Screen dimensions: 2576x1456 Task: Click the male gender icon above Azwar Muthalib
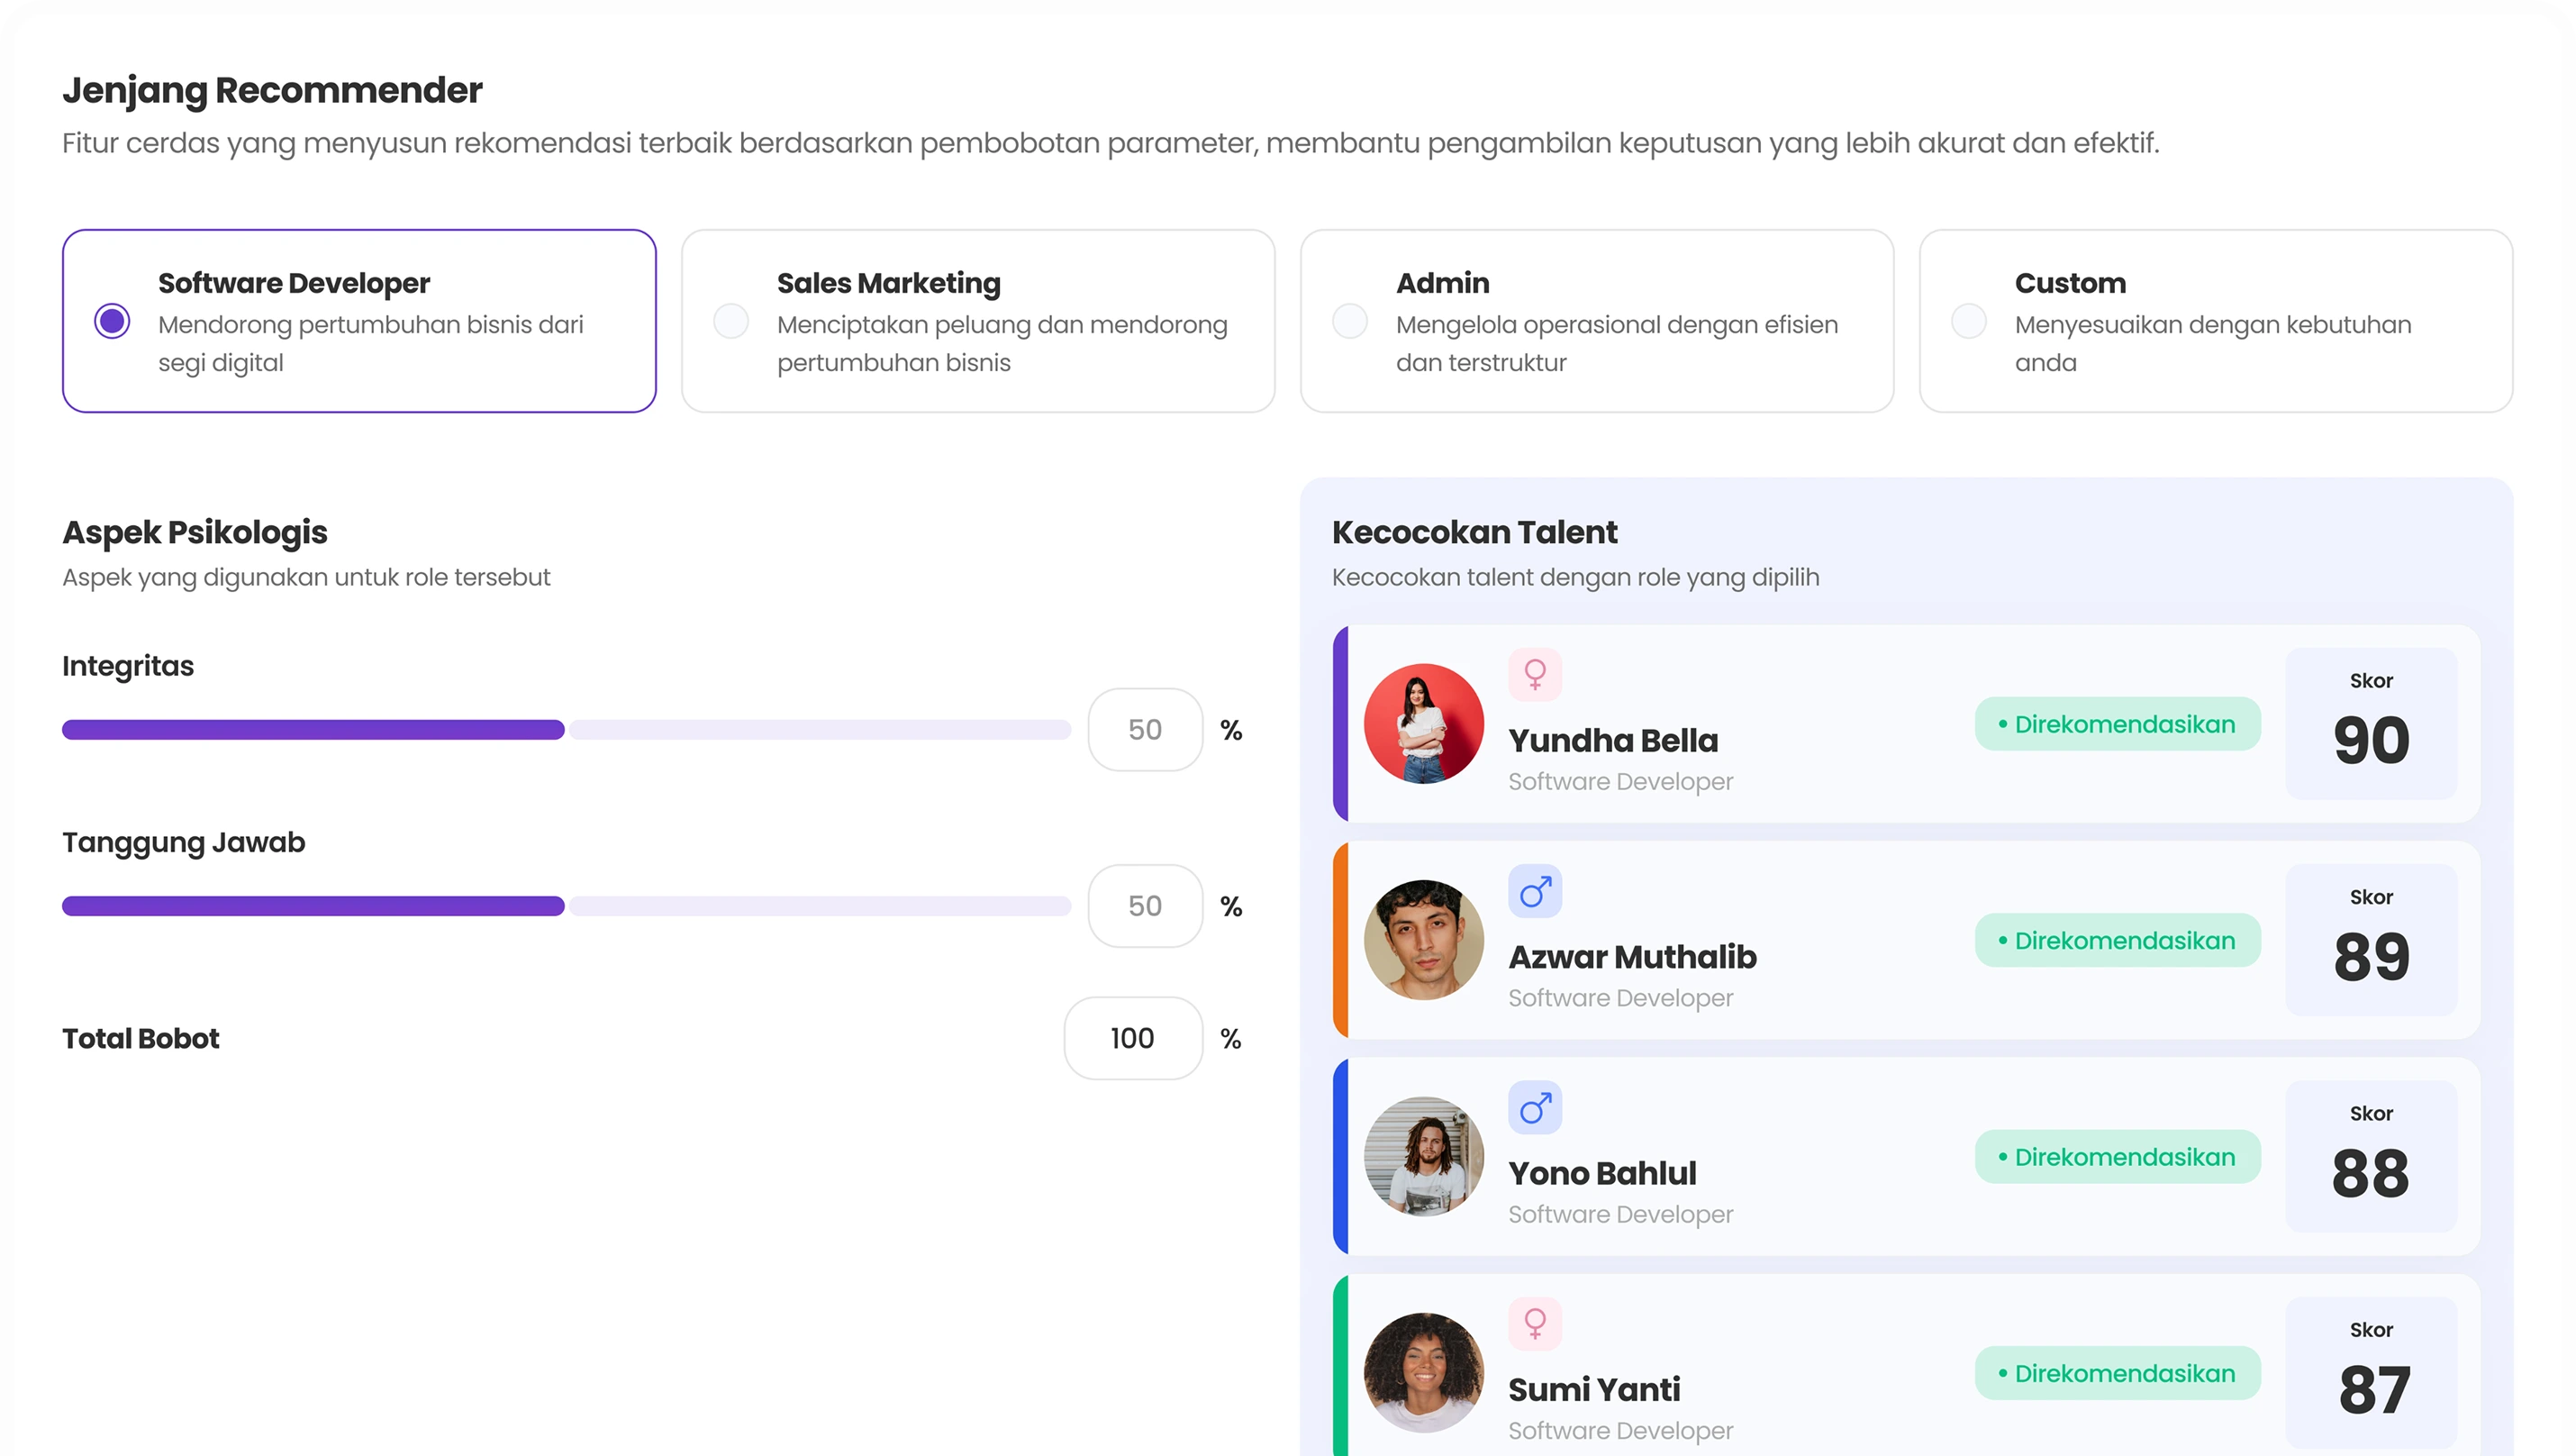(x=1535, y=891)
